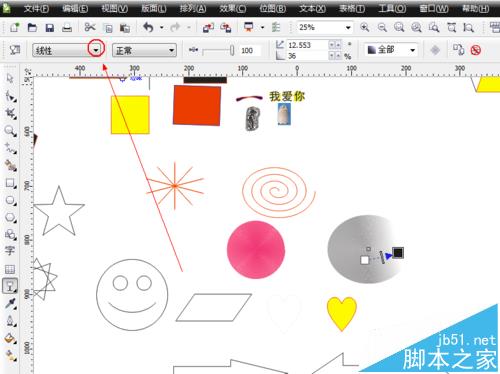
Task: Select the yellow heart shape
Action: click(342, 314)
